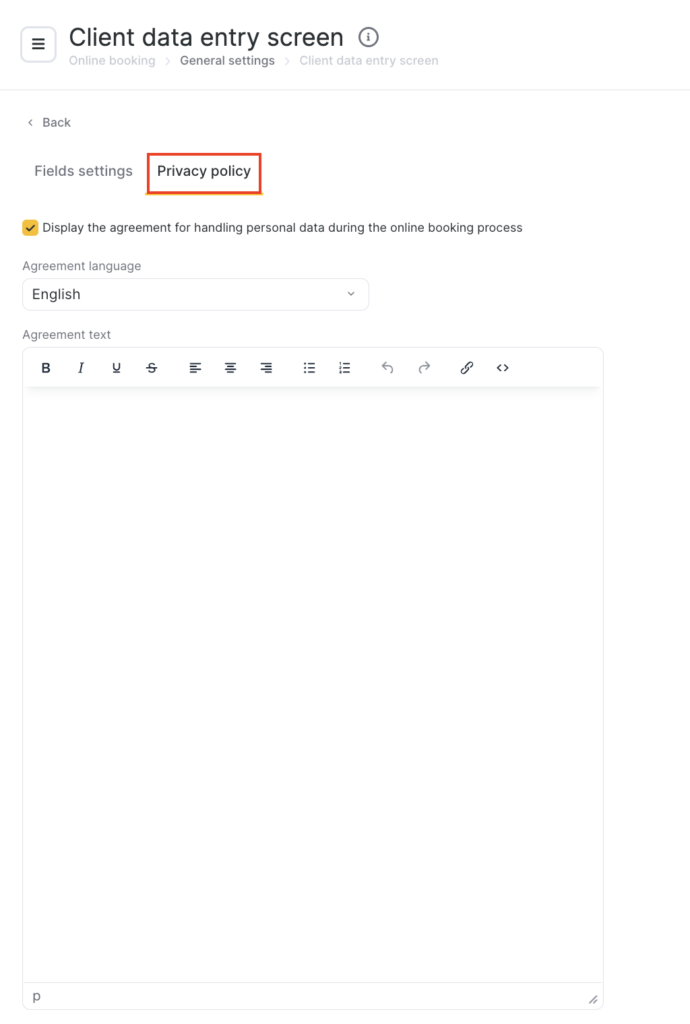Insert a hyperlink into agreement
Screen dimensions: 690x1024
(466, 368)
